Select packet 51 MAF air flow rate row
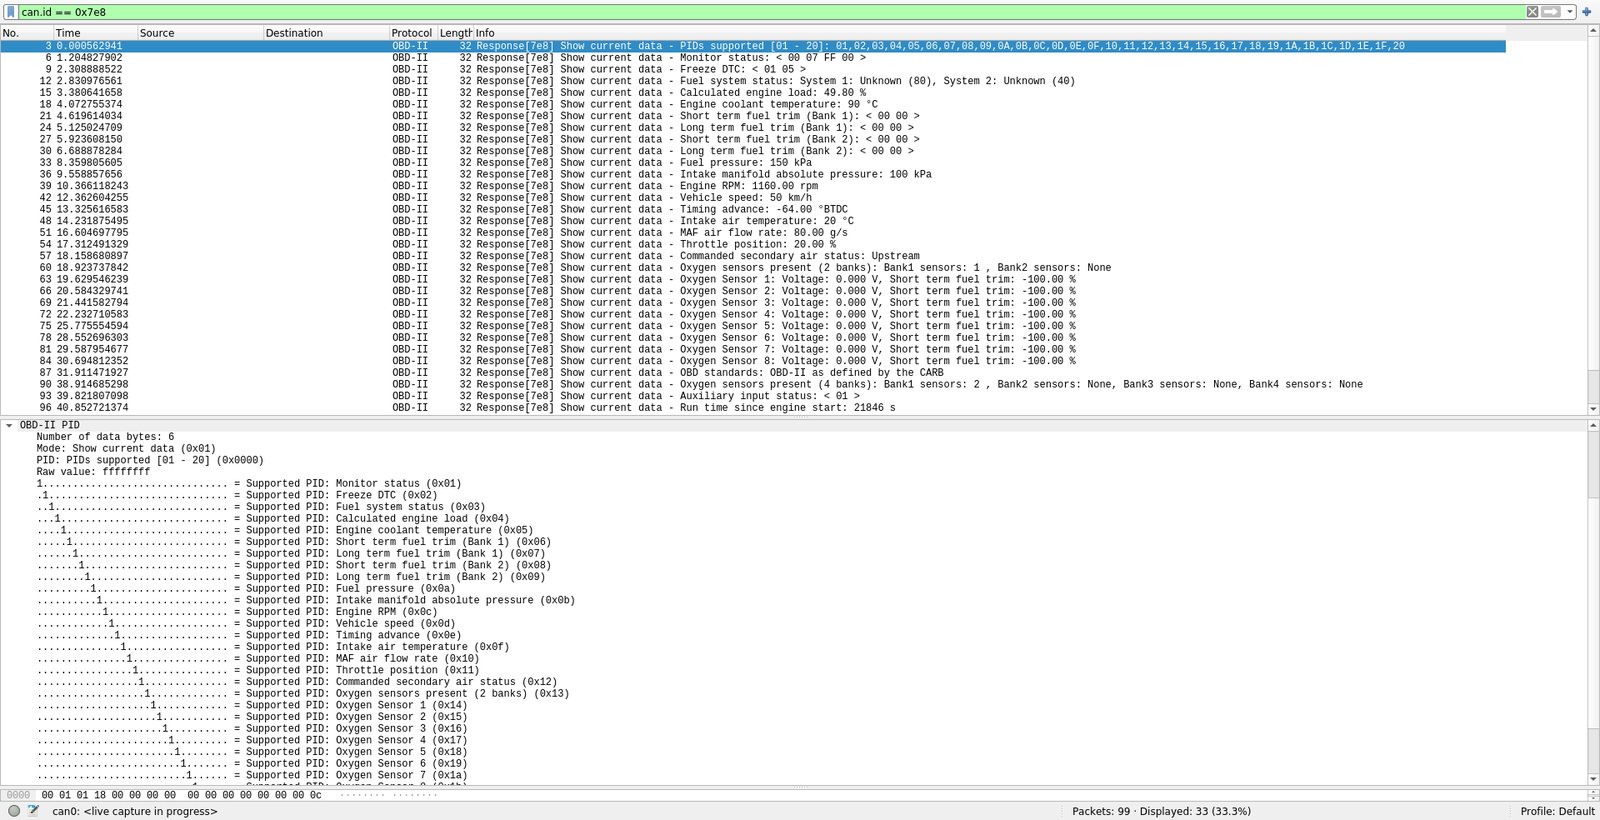Image resolution: width=1600 pixels, height=820 pixels. (x=753, y=233)
